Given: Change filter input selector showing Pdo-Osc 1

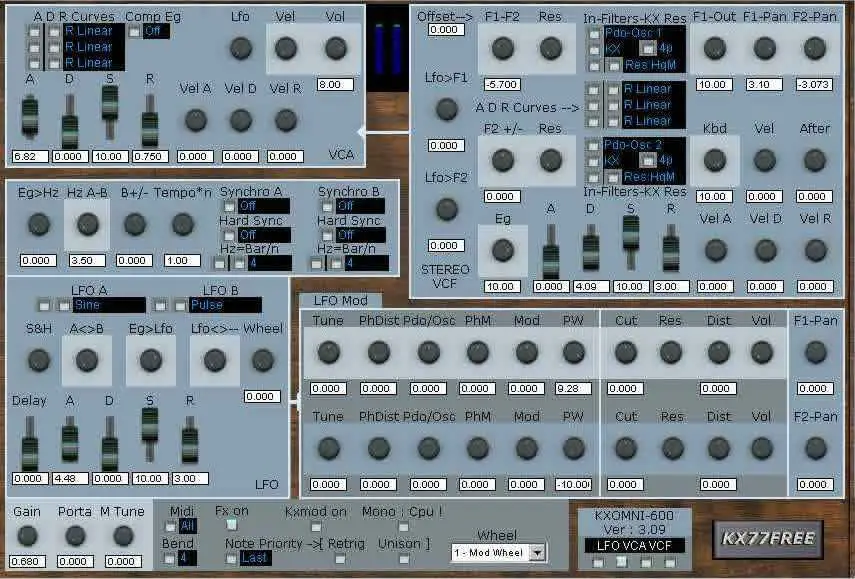Looking at the screenshot, I should click(644, 33).
